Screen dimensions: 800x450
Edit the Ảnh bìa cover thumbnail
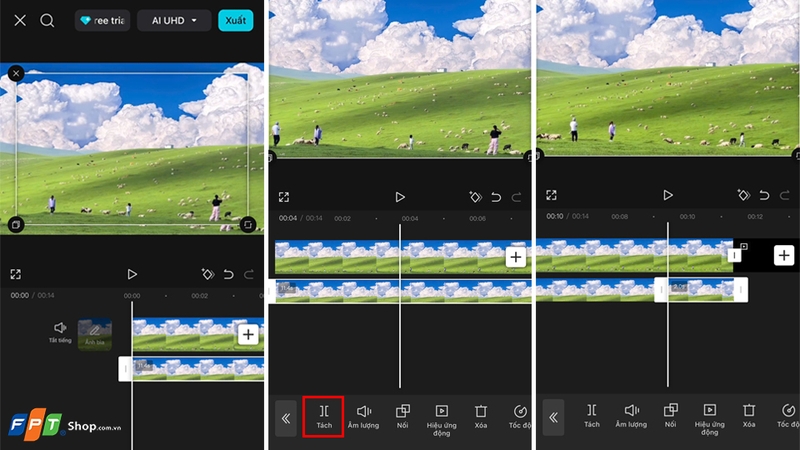coord(94,335)
